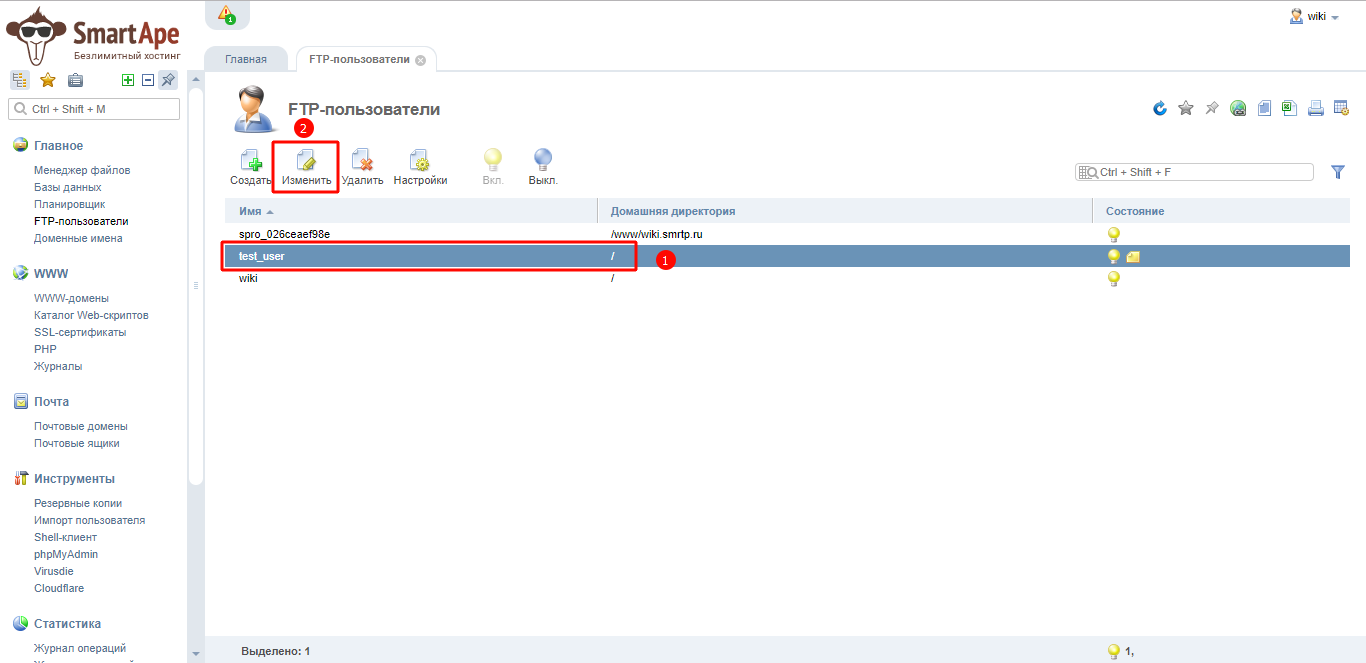The width and height of the screenshot is (1366, 663).
Task: Open the phpMyAdmin link in sidebar
Action: 66,554
